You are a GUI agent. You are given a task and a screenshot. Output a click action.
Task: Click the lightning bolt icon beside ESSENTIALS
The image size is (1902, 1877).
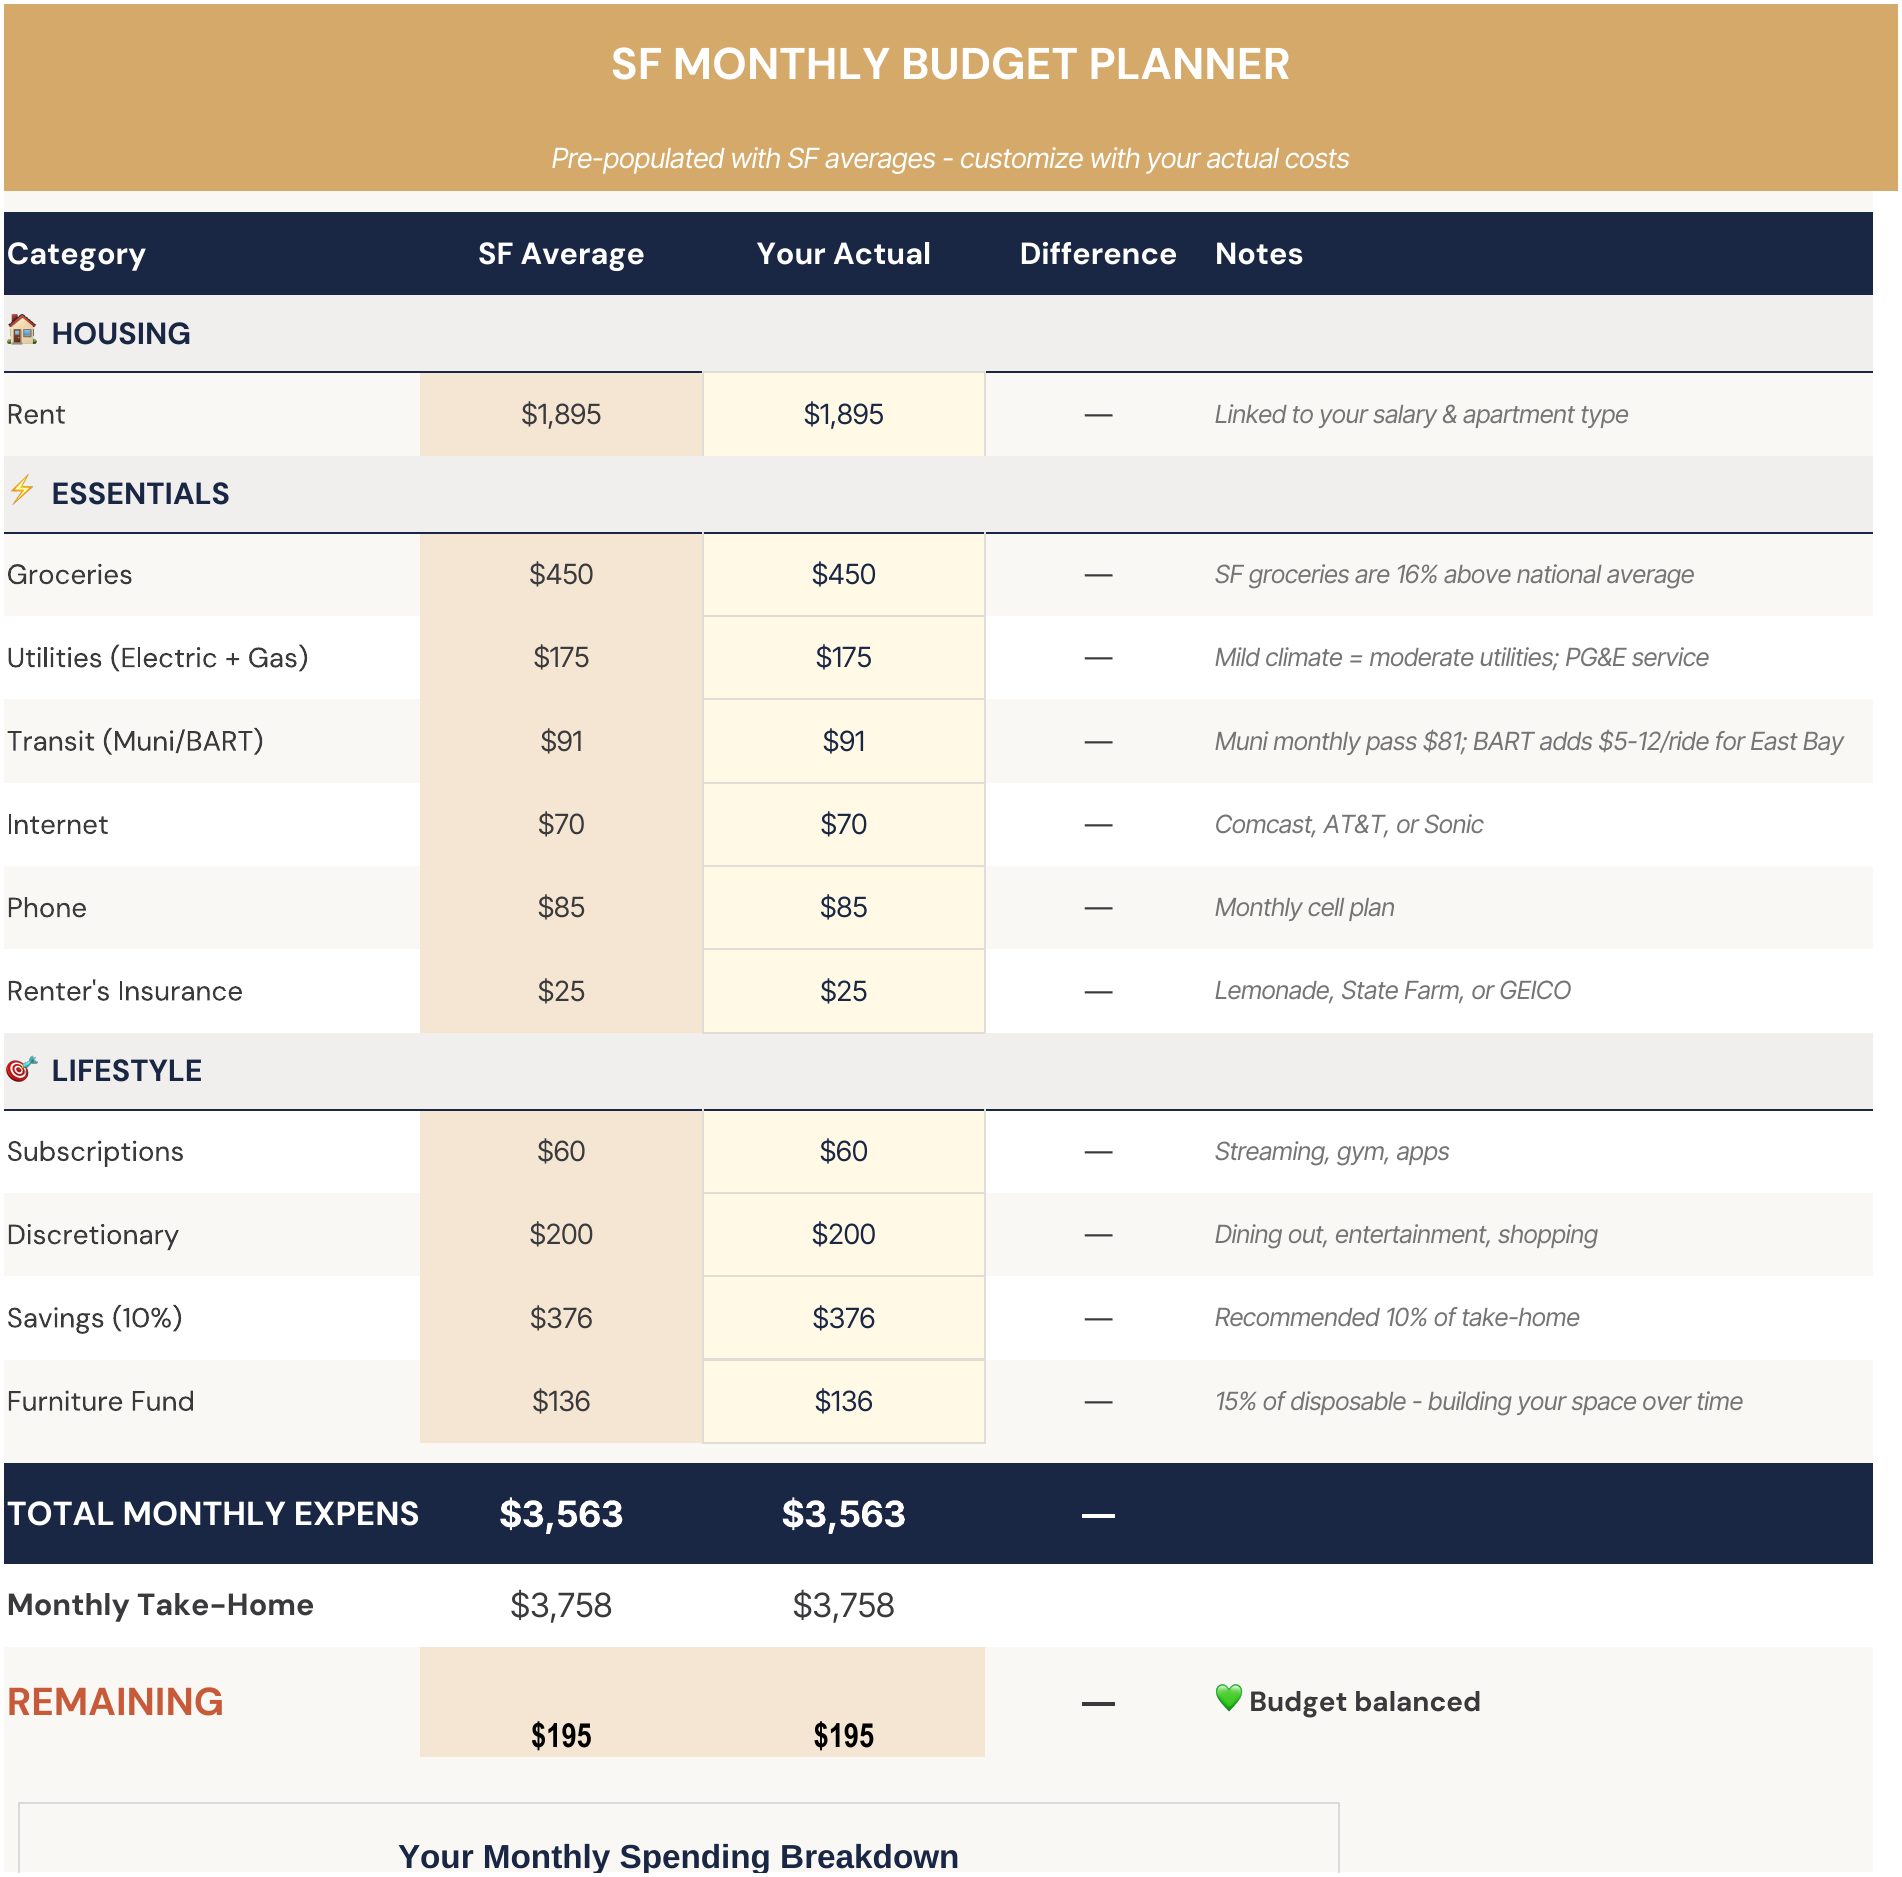pos(22,490)
